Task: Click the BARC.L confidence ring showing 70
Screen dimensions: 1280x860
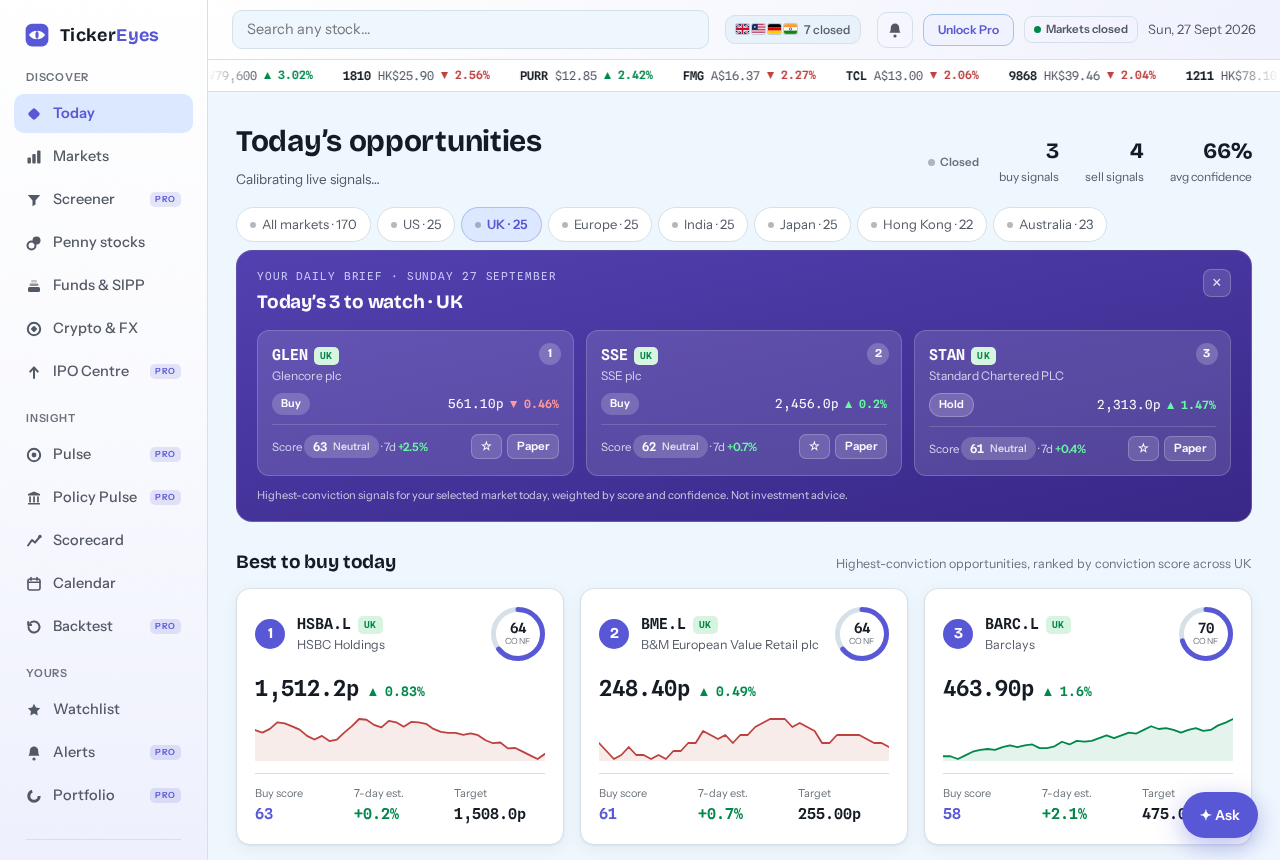Action: [1206, 634]
